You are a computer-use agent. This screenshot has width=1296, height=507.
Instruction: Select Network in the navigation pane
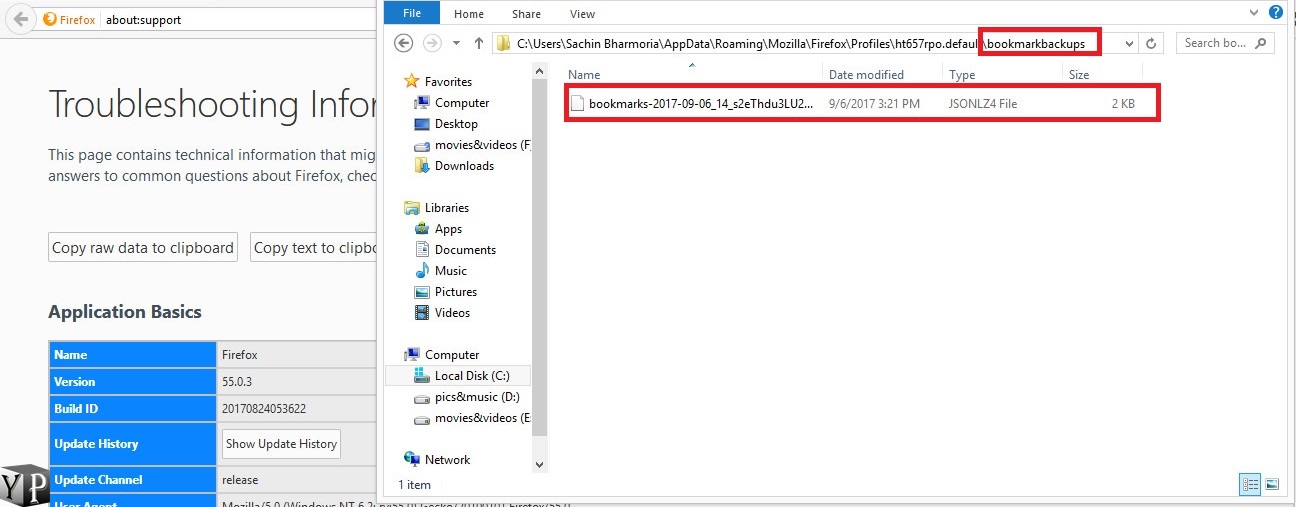click(x=447, y=460)
